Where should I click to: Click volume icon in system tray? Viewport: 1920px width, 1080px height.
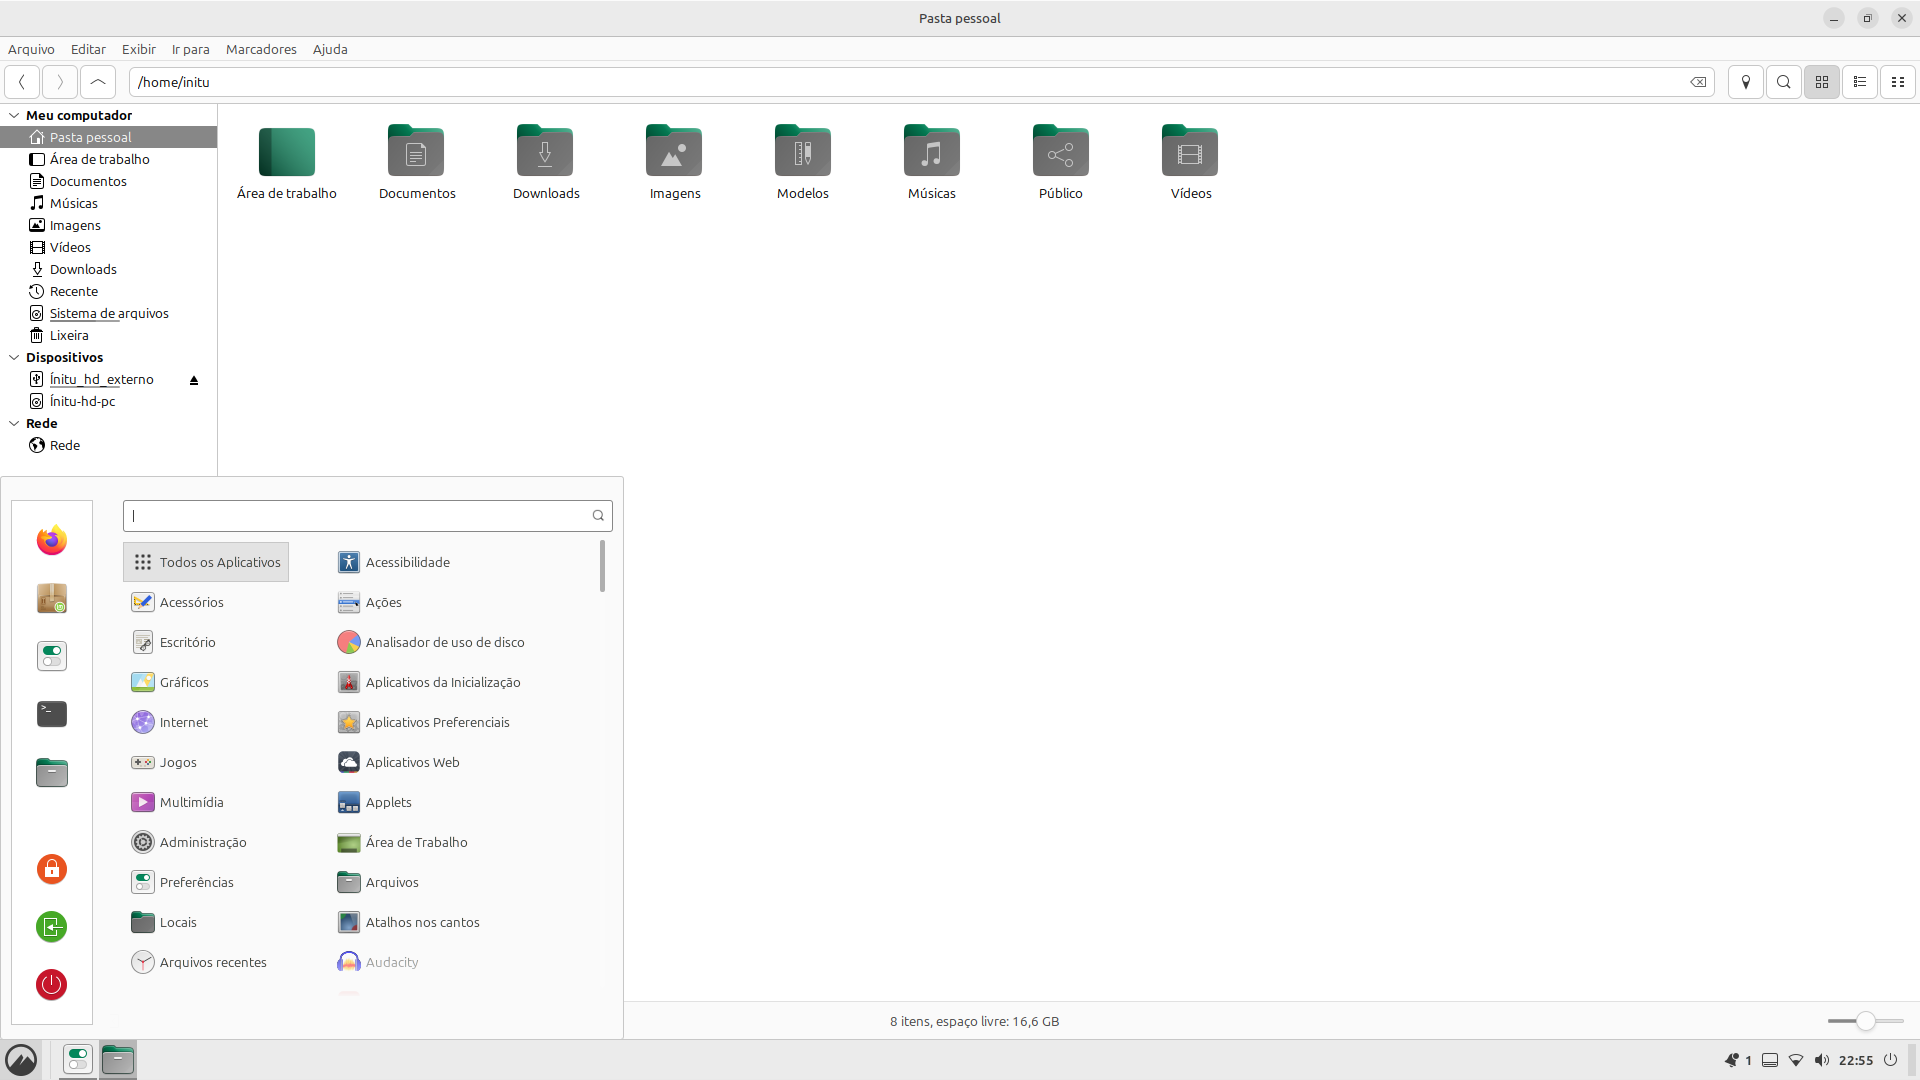coord(1822,1060)
